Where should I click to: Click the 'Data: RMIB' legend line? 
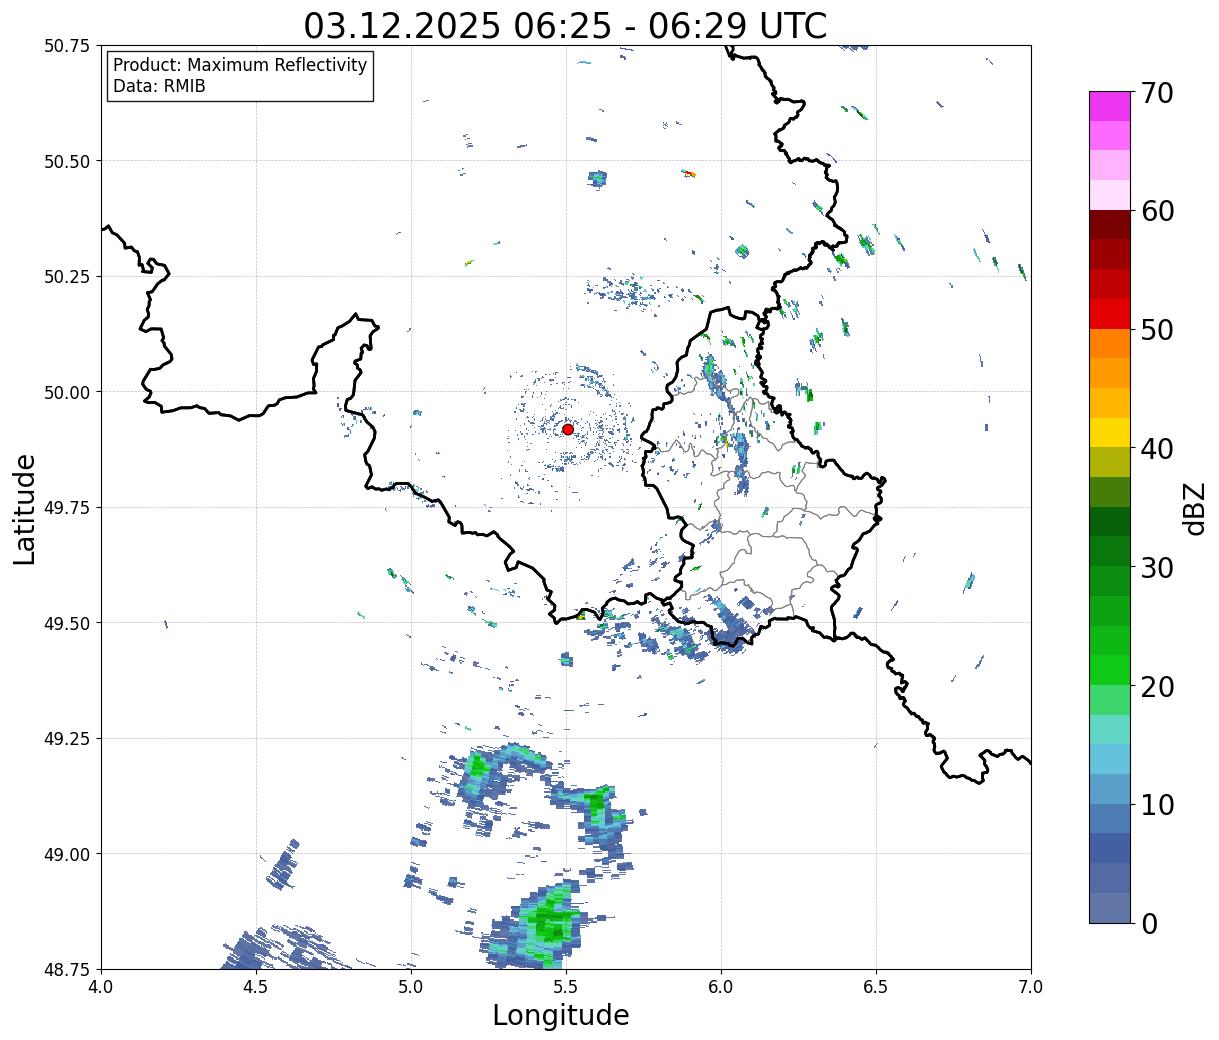(159, 87)
